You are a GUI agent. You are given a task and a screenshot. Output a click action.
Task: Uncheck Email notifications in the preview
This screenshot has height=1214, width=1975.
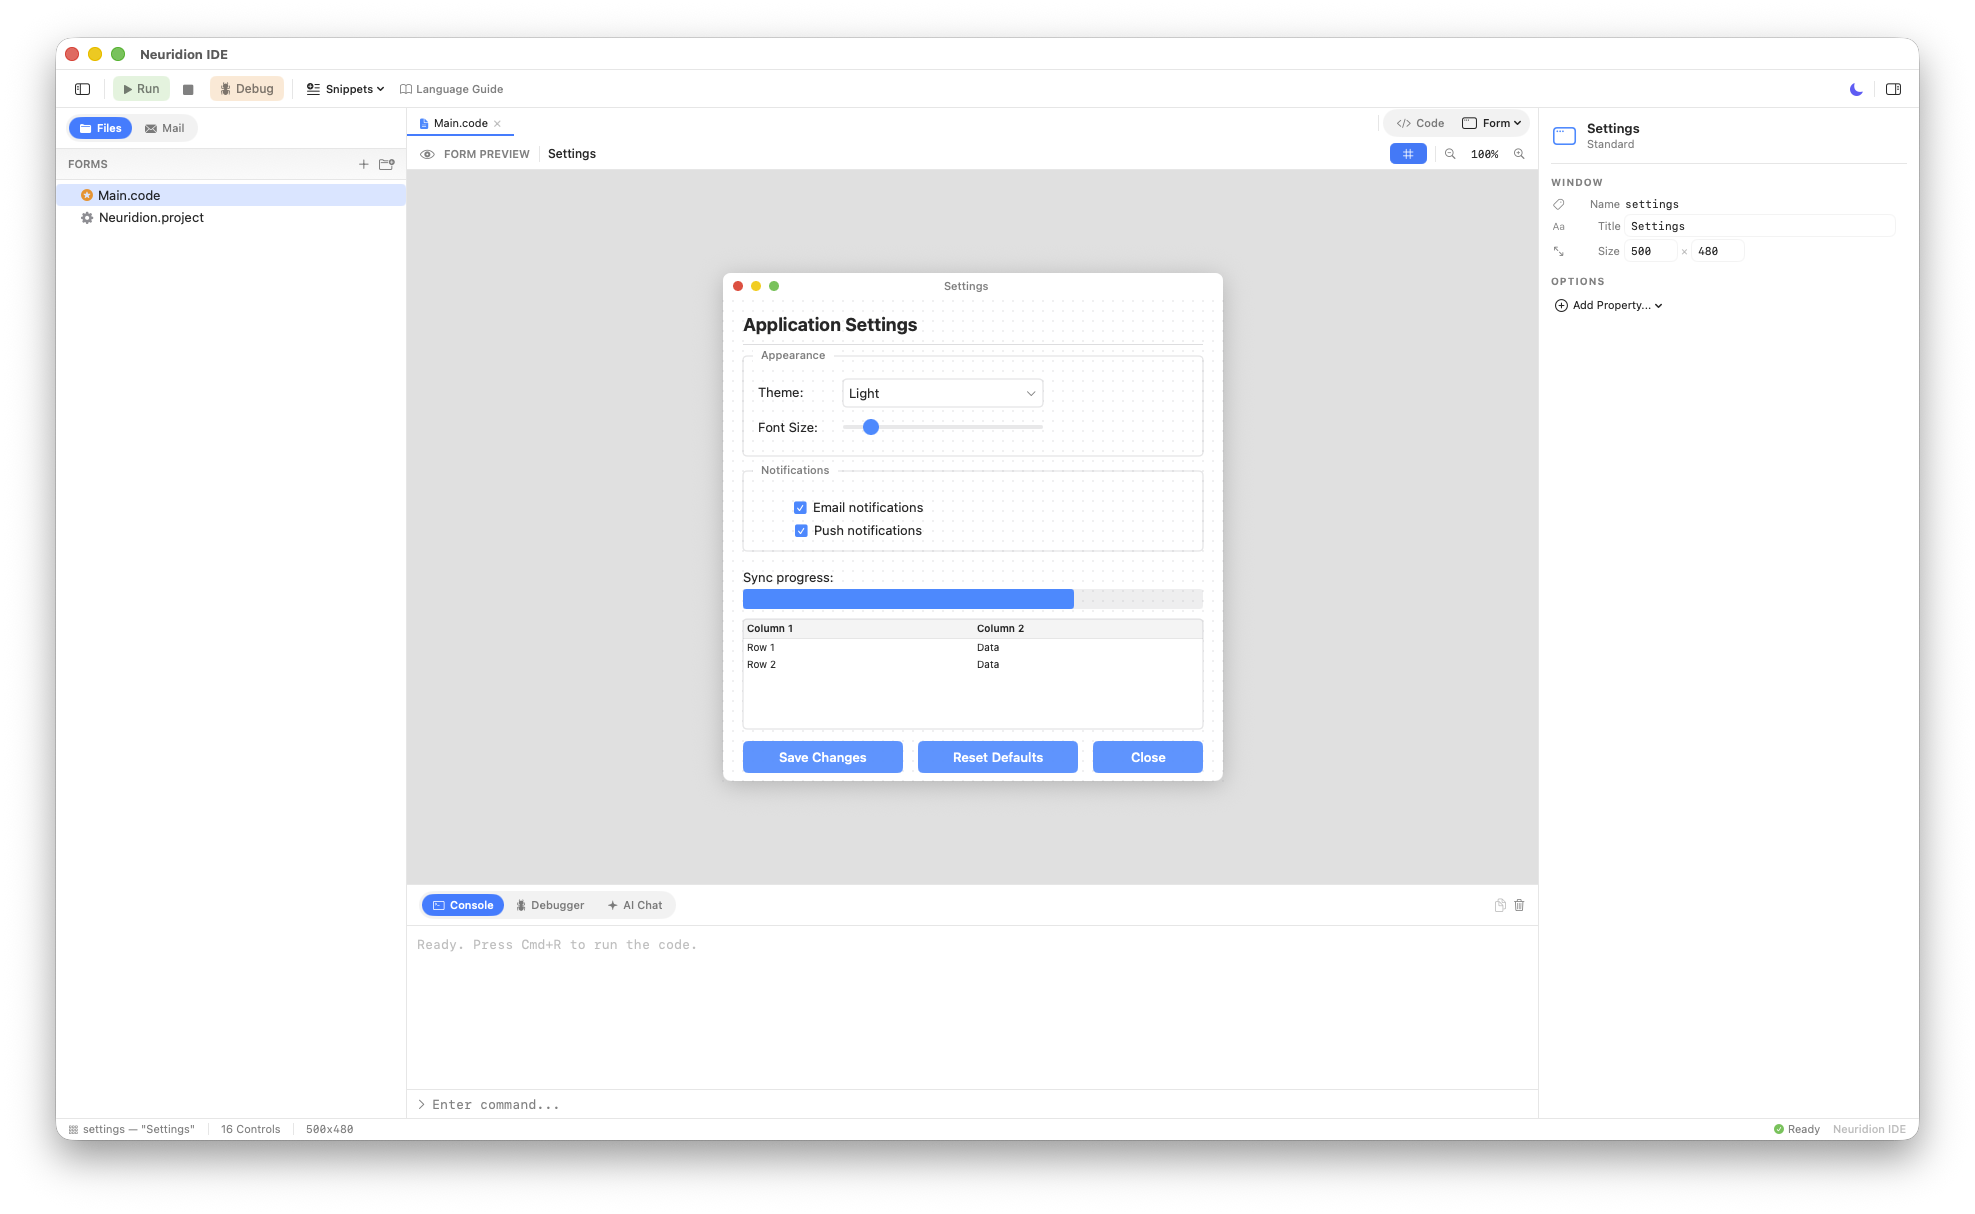[x=799, y=507]
